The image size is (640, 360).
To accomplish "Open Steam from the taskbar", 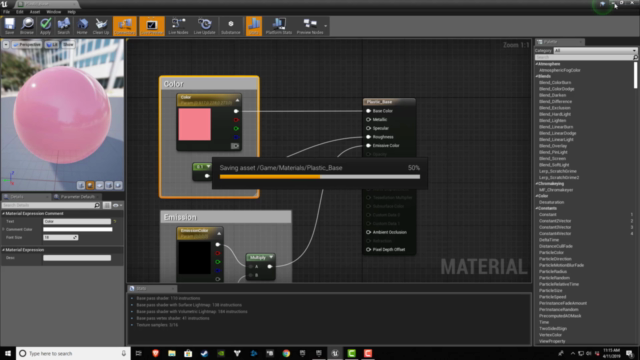I will 204,353.
